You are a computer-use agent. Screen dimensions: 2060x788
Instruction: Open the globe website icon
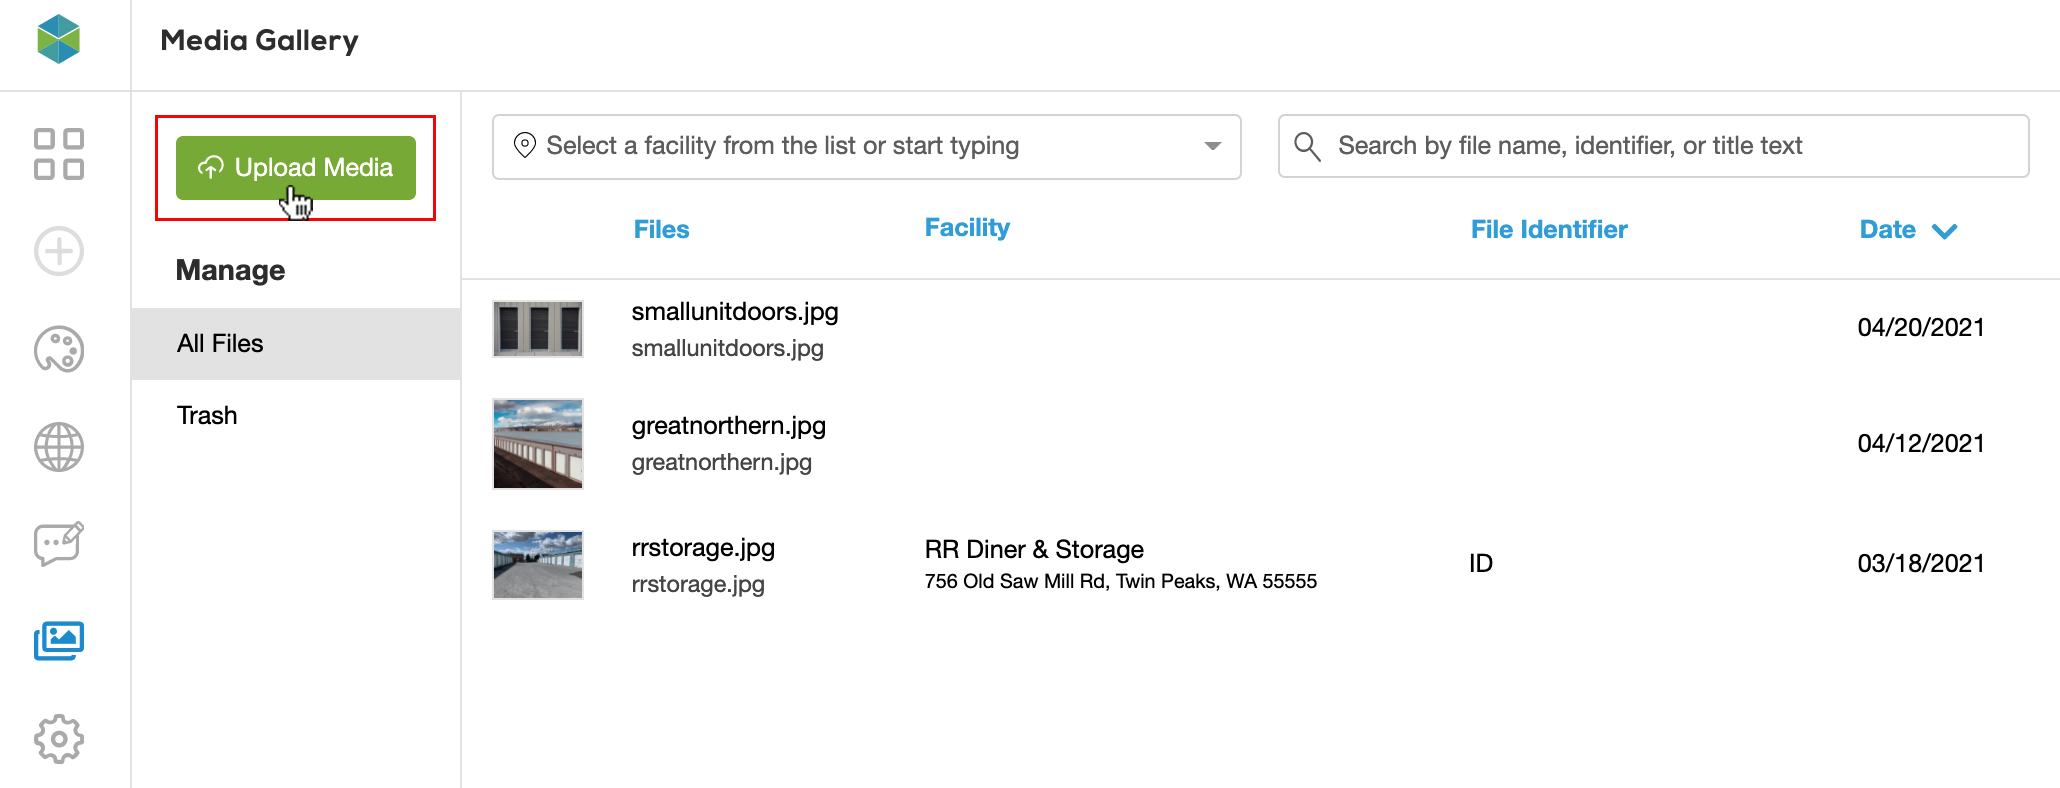[x=59, y=447]
